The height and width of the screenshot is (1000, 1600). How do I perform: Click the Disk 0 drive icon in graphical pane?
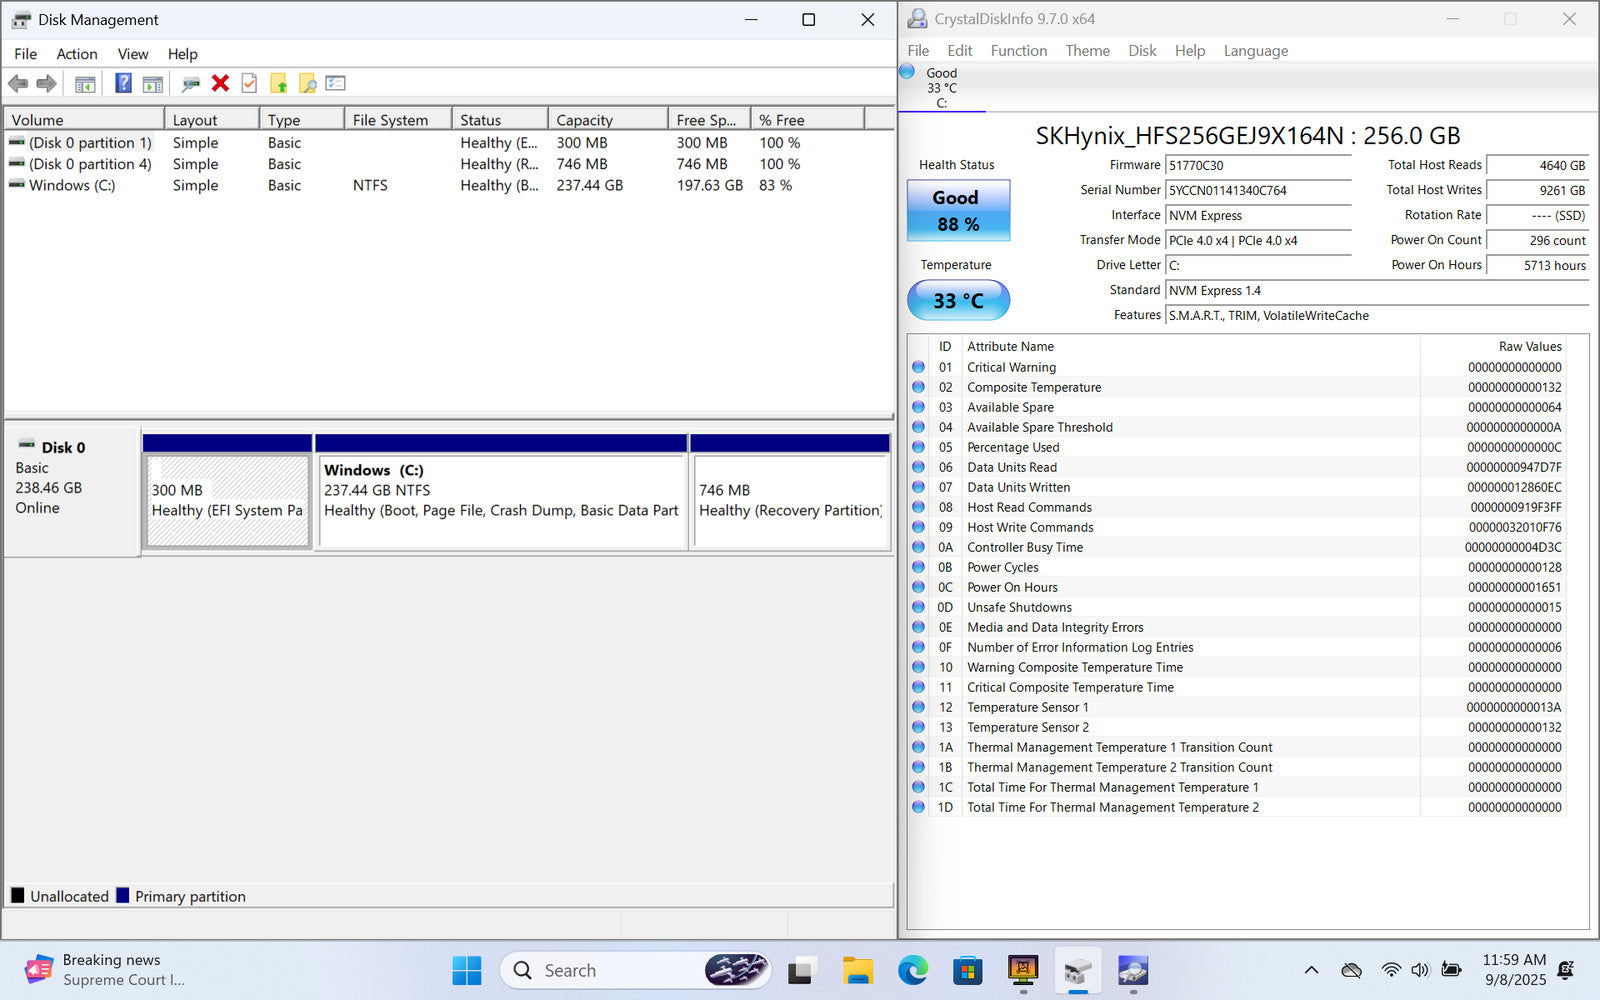pos(26,445)
